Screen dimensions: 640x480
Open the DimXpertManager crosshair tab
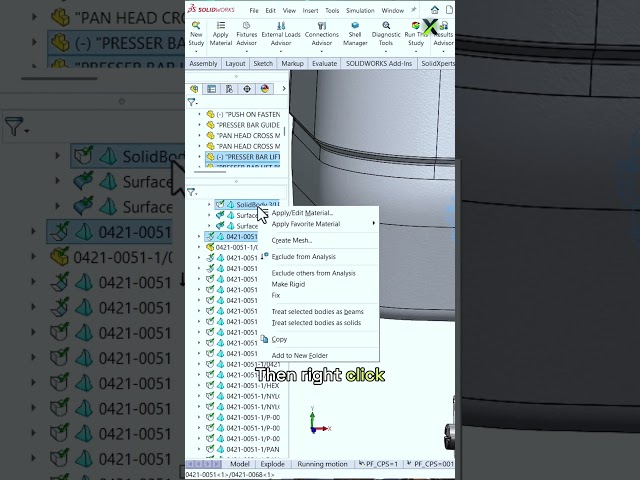pyautogui.click(x=247, y=89)
